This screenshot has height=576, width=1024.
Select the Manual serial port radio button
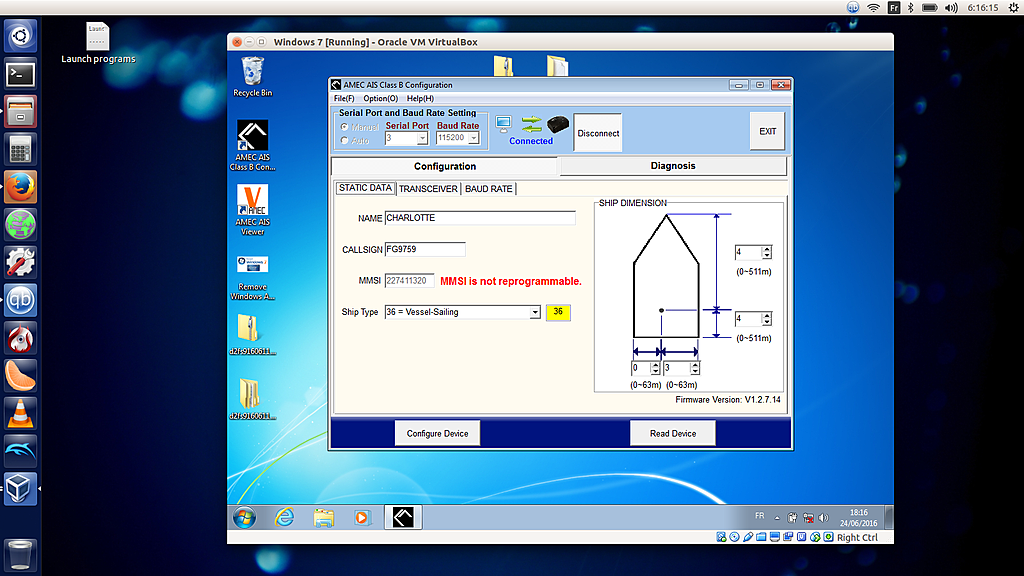point(344,127)
